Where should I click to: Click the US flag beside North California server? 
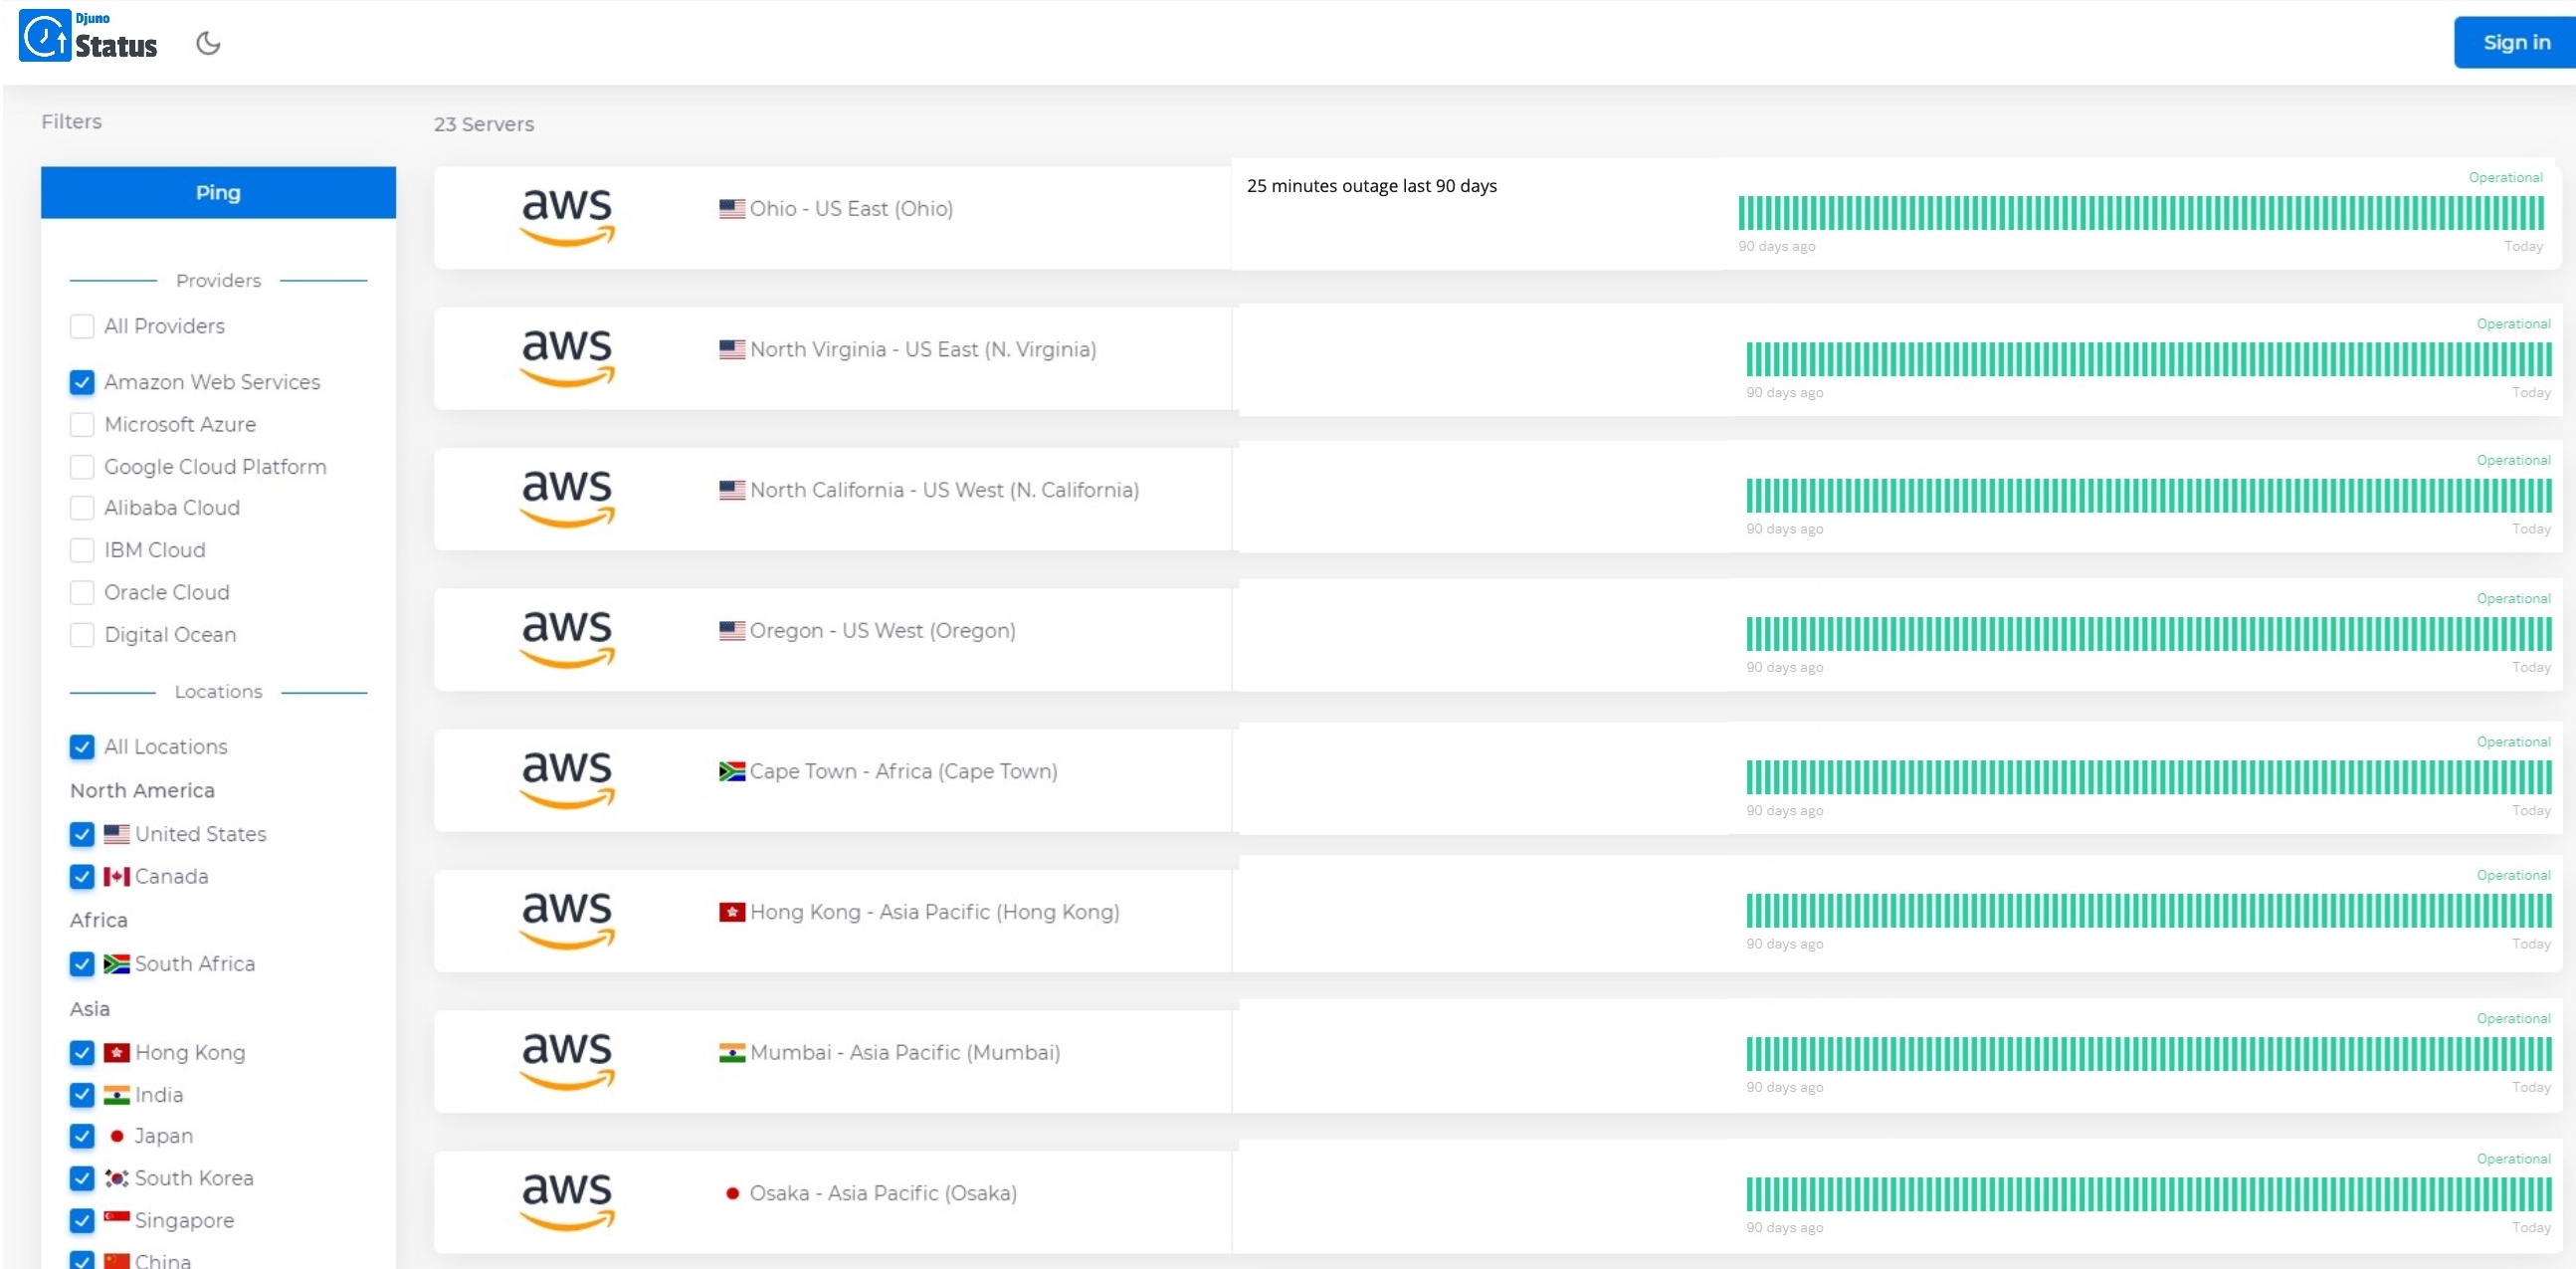pos(732,491)
